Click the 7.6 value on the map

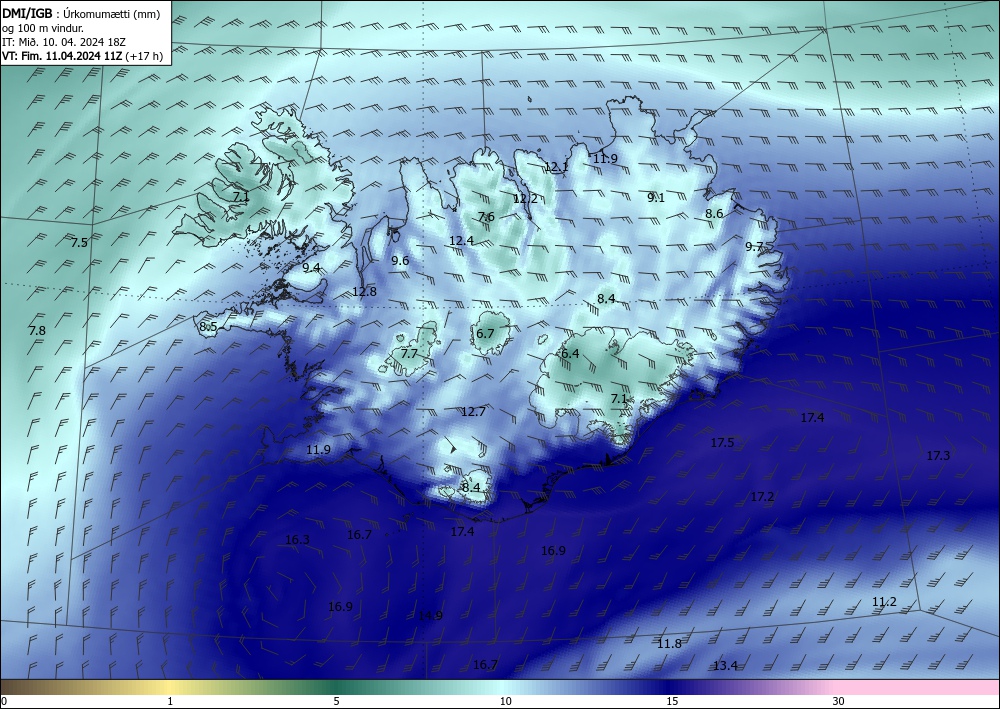[486, 217]
